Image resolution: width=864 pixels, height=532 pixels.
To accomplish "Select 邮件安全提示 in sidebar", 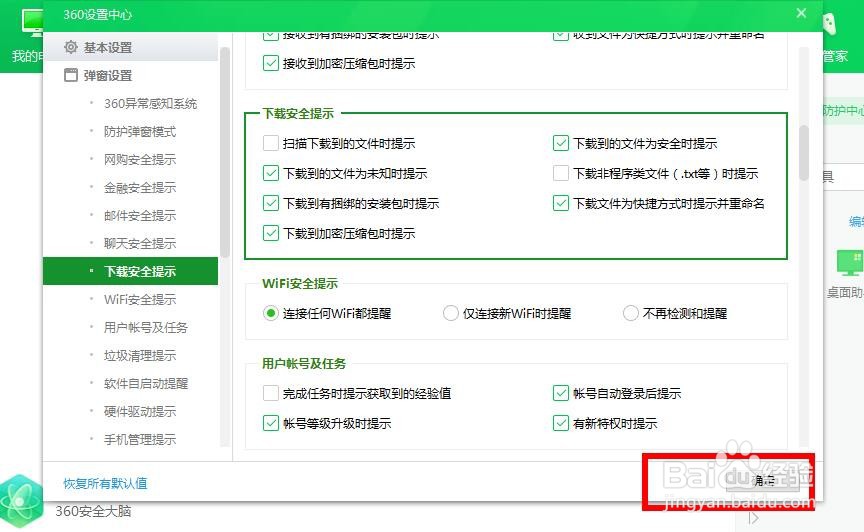I will coord(140,216).
